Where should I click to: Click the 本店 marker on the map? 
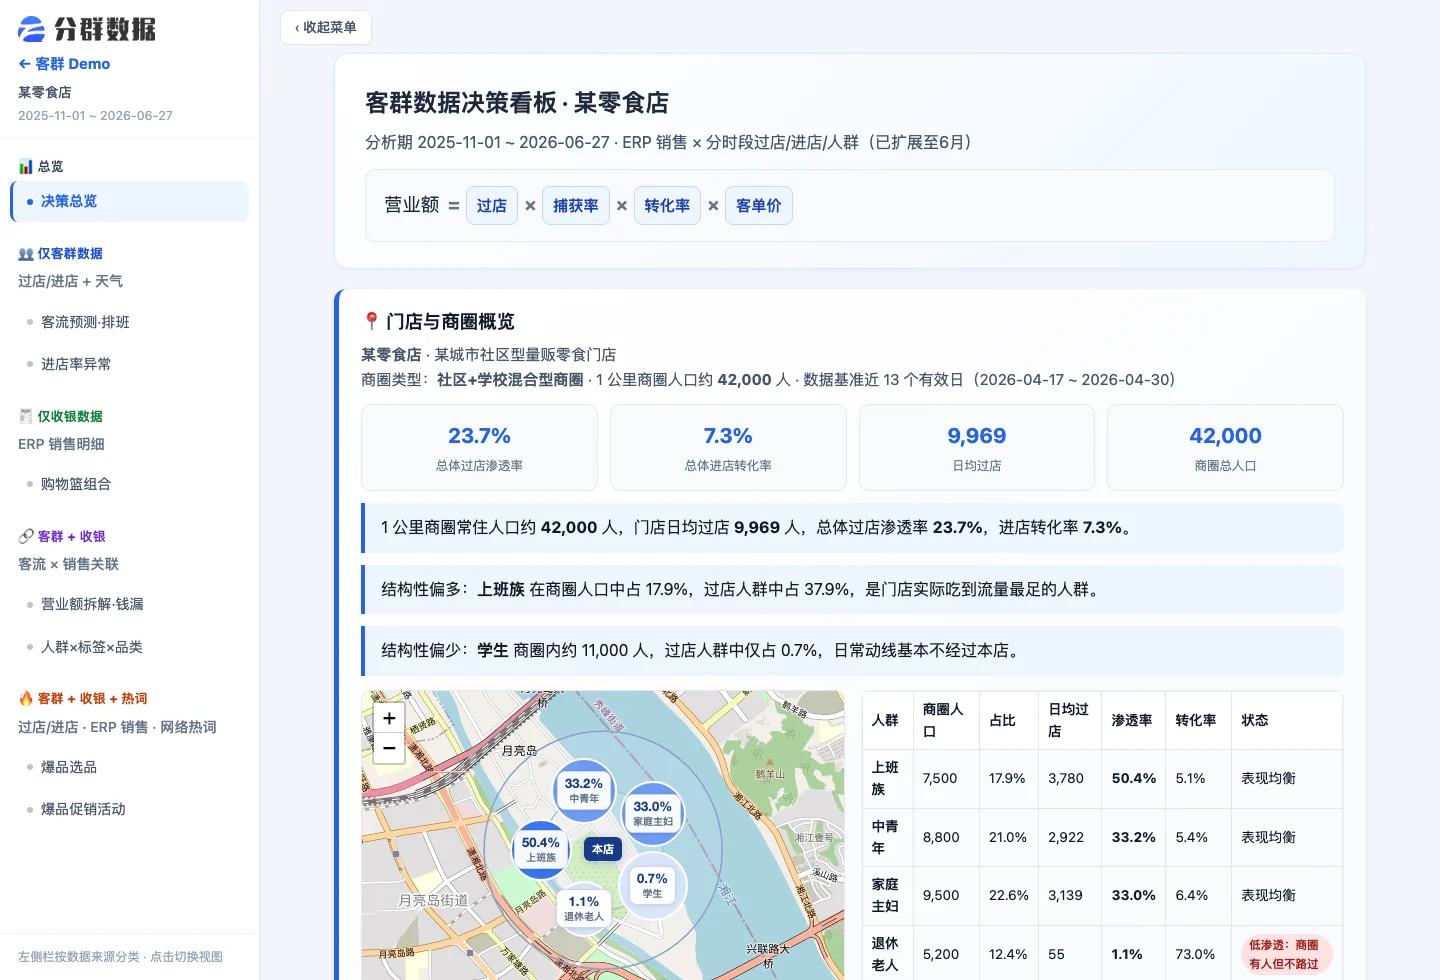(x=603, y=849)
